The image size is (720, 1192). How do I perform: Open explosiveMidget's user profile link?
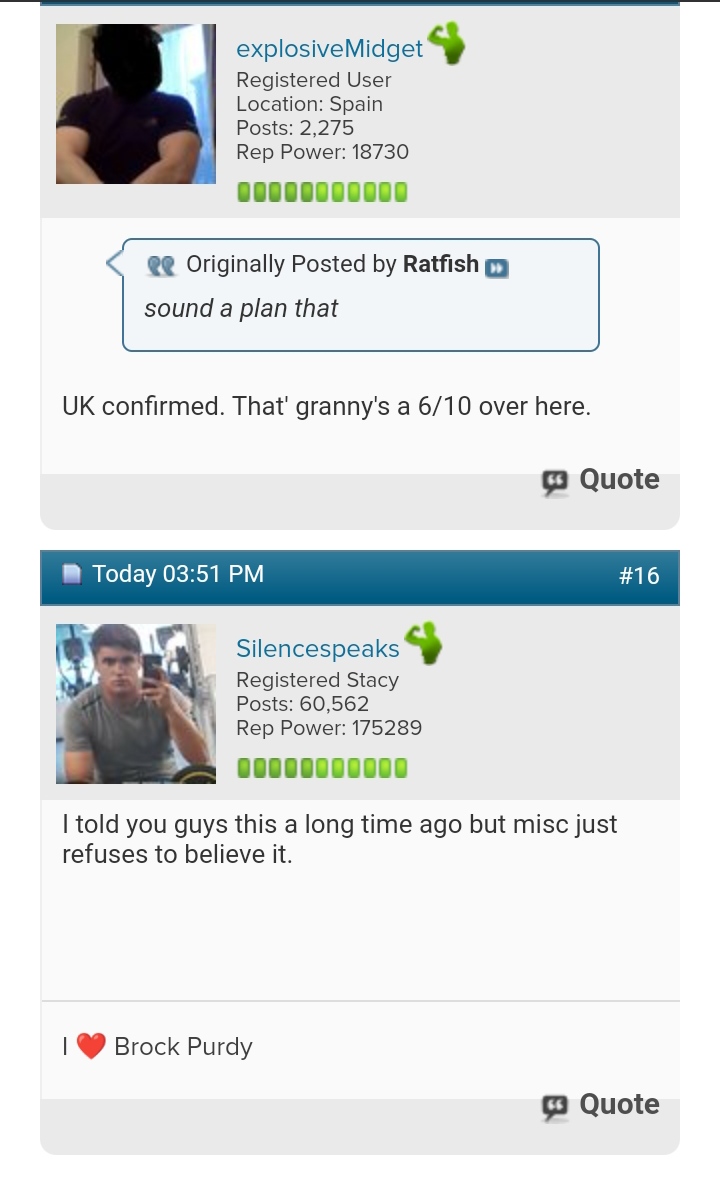pyautogui.click(x=329, y=48)
